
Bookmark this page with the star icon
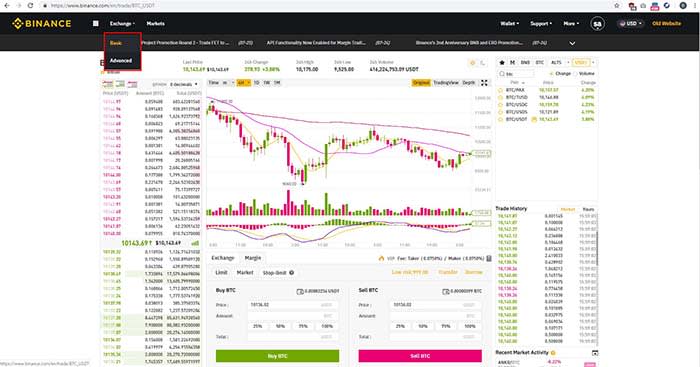point(617,5)
